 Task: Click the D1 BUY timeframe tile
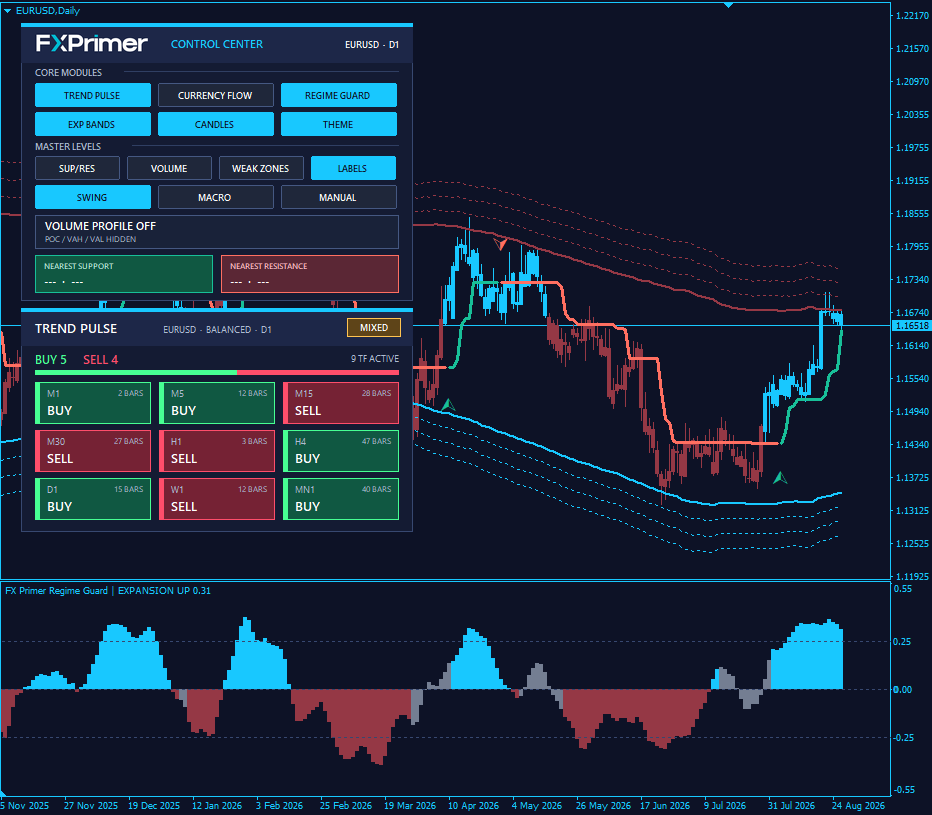pyautogui.click(x=93, y=499)
